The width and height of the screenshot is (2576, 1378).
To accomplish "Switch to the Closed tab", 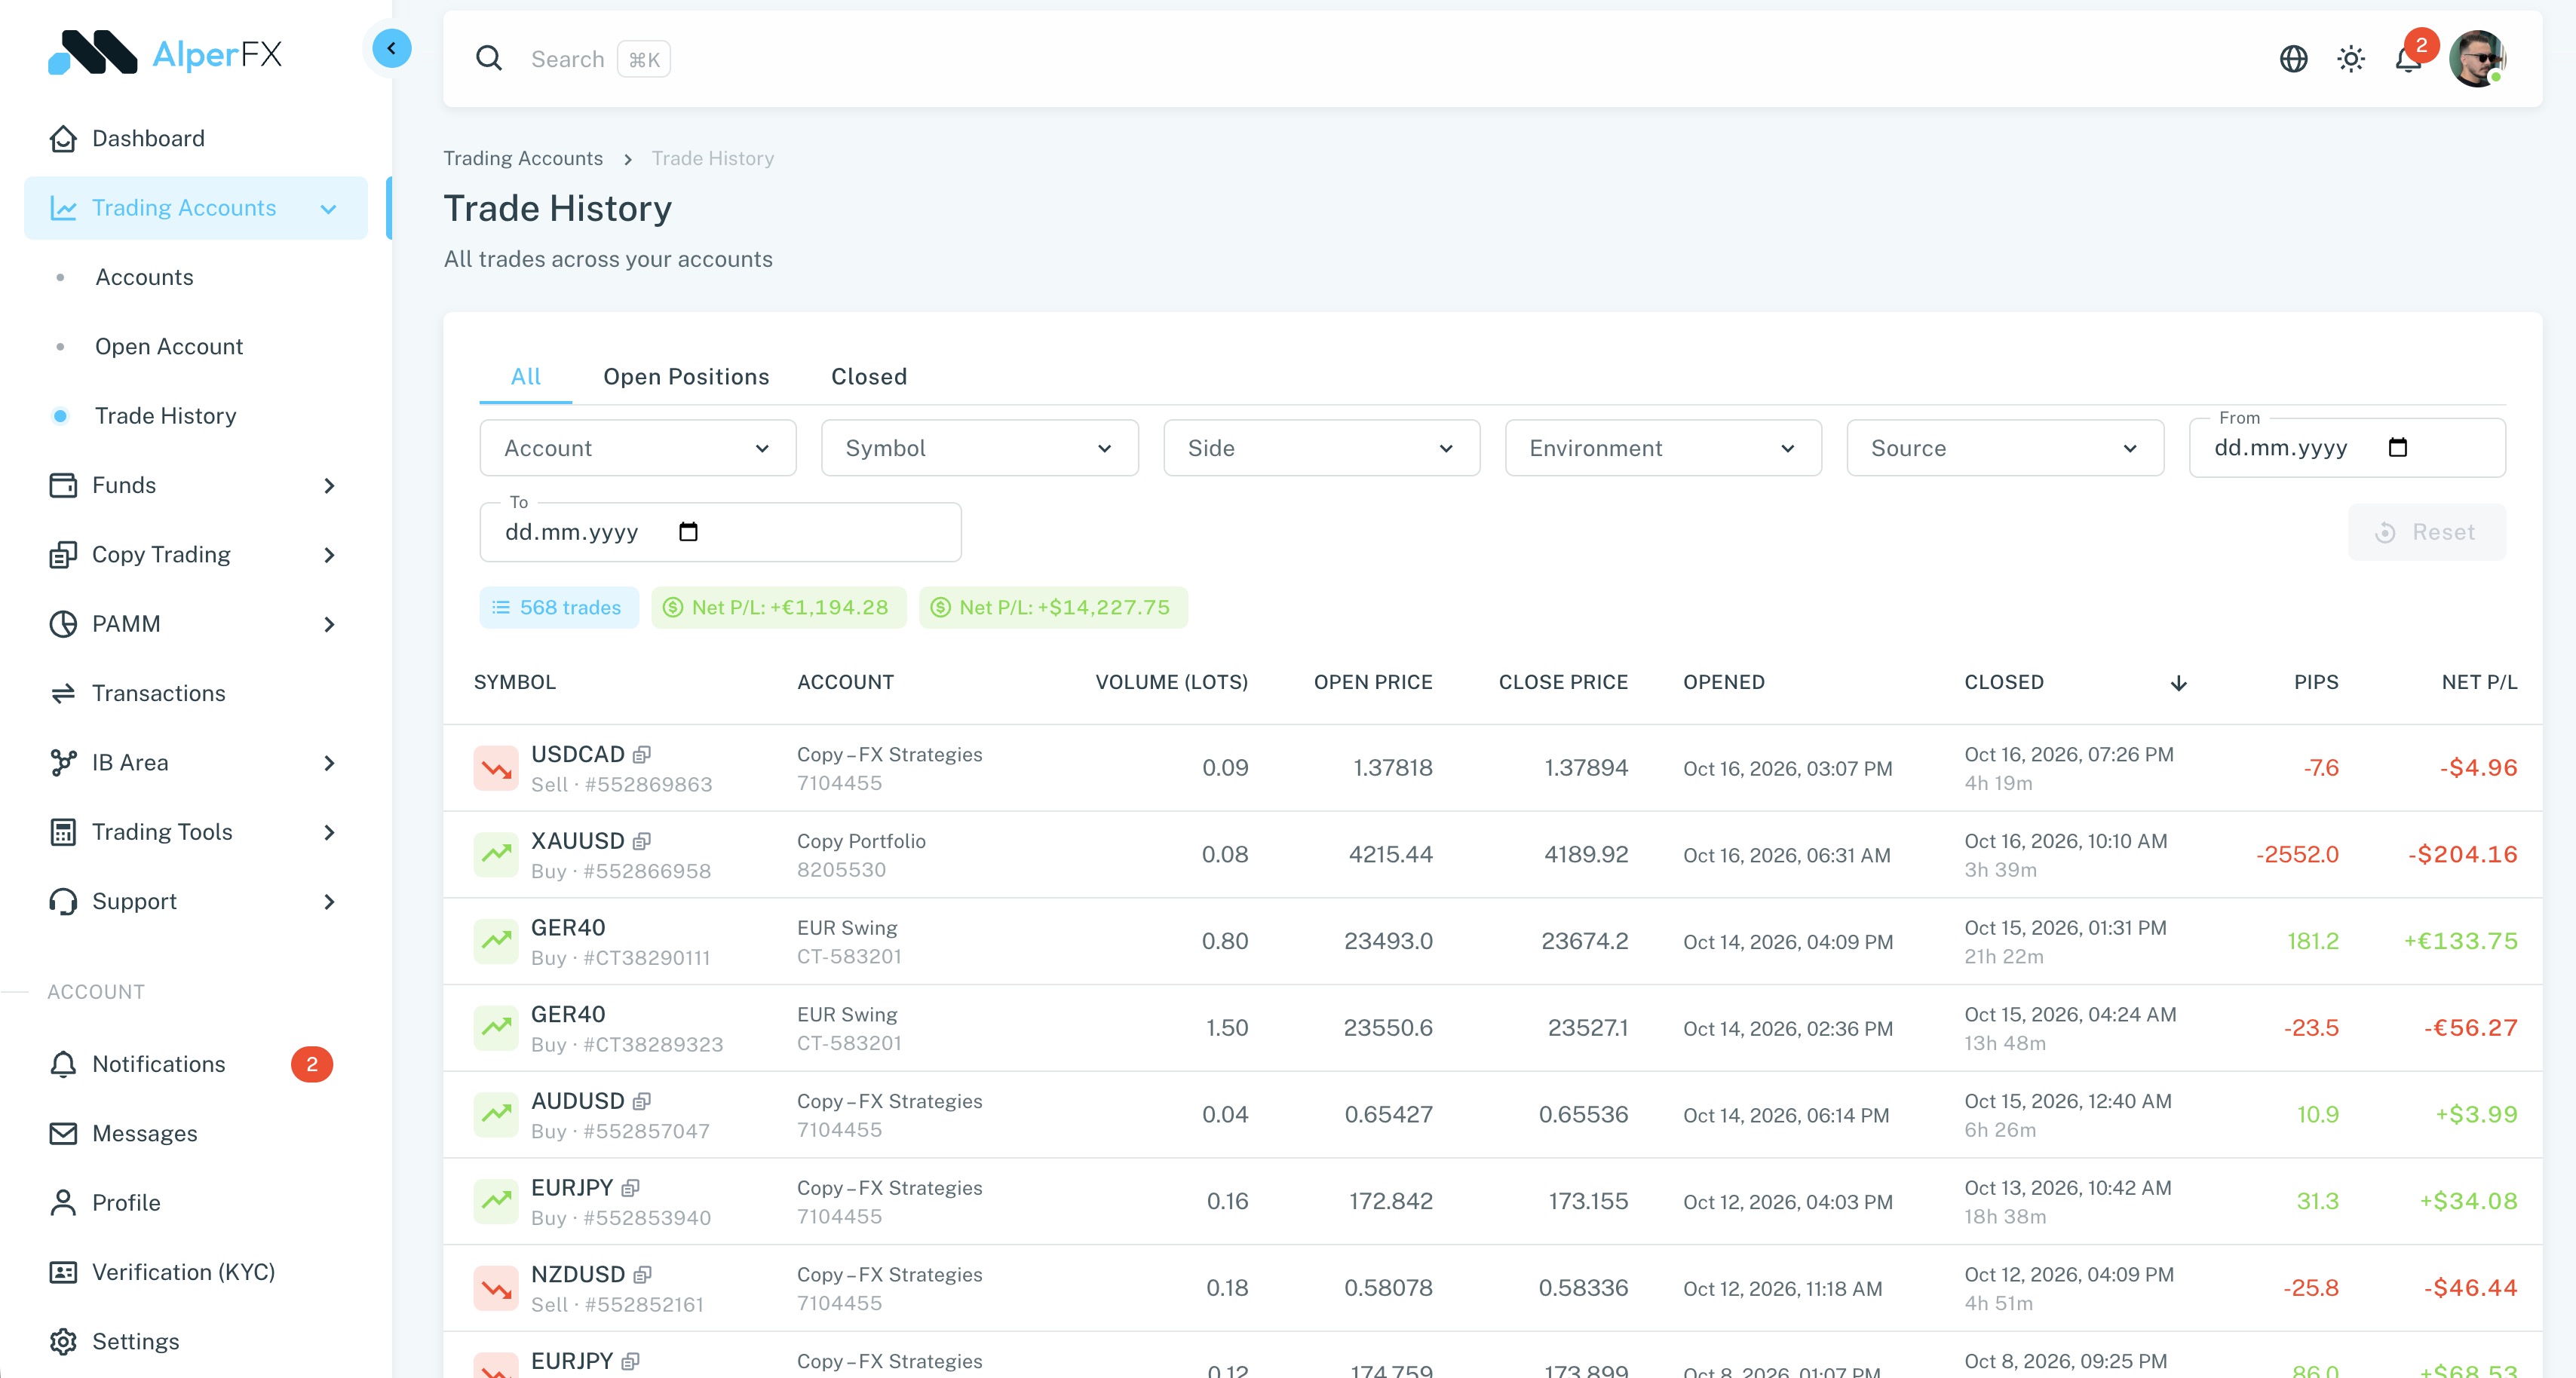I will point(869,377).
